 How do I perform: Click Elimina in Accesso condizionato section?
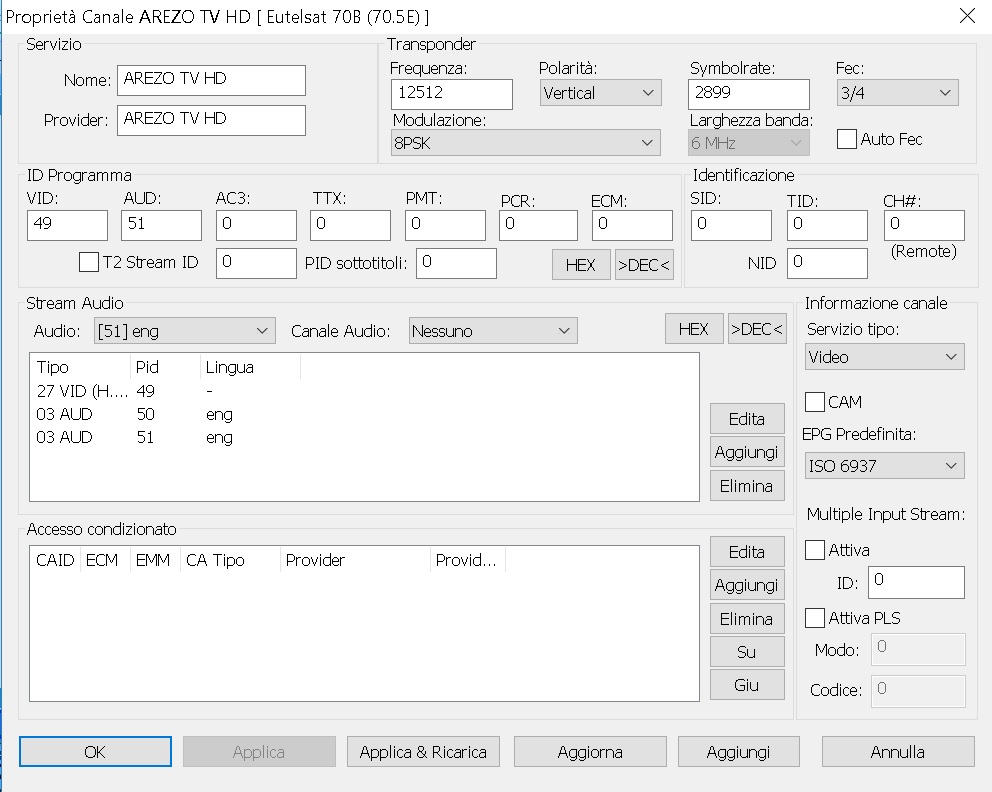coord(747,619)
